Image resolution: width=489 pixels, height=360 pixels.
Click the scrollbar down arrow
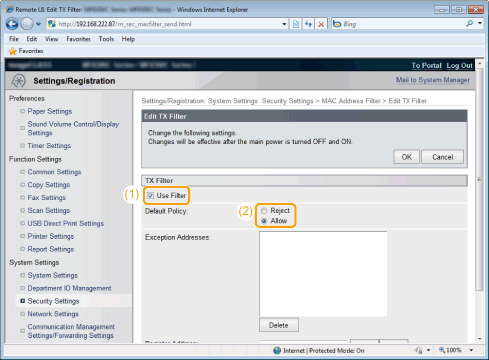click(x=479, y=339)
